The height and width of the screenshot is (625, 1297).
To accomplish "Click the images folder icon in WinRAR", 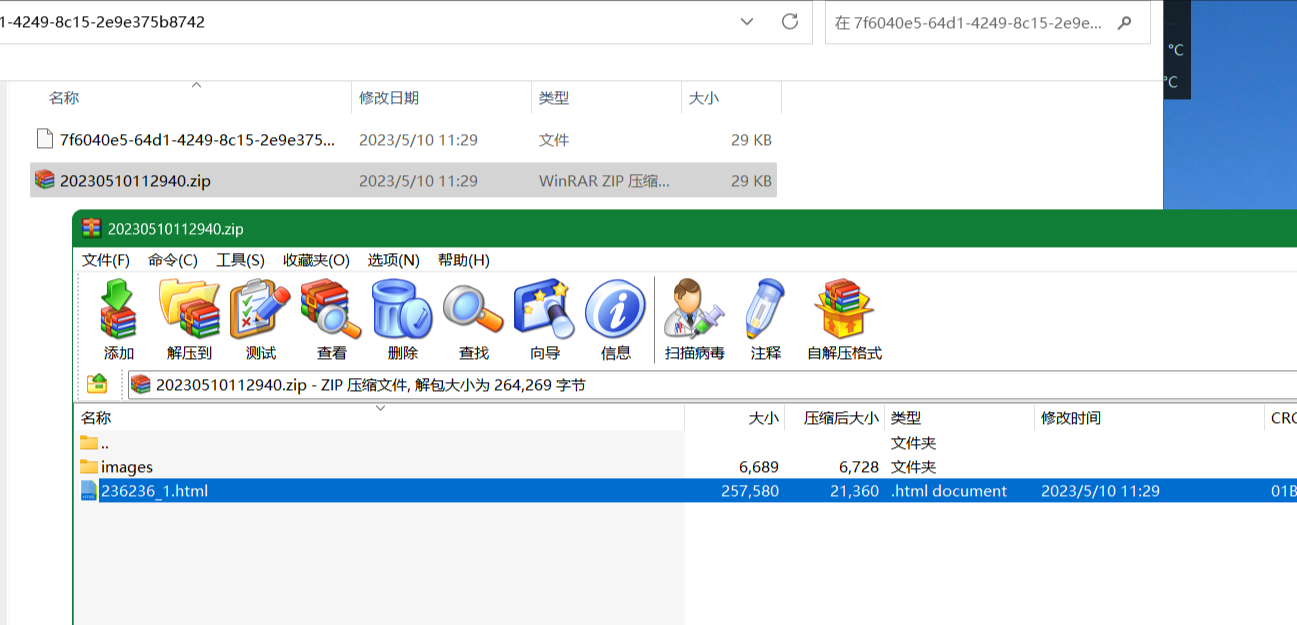I will click(x=89, y=467).
